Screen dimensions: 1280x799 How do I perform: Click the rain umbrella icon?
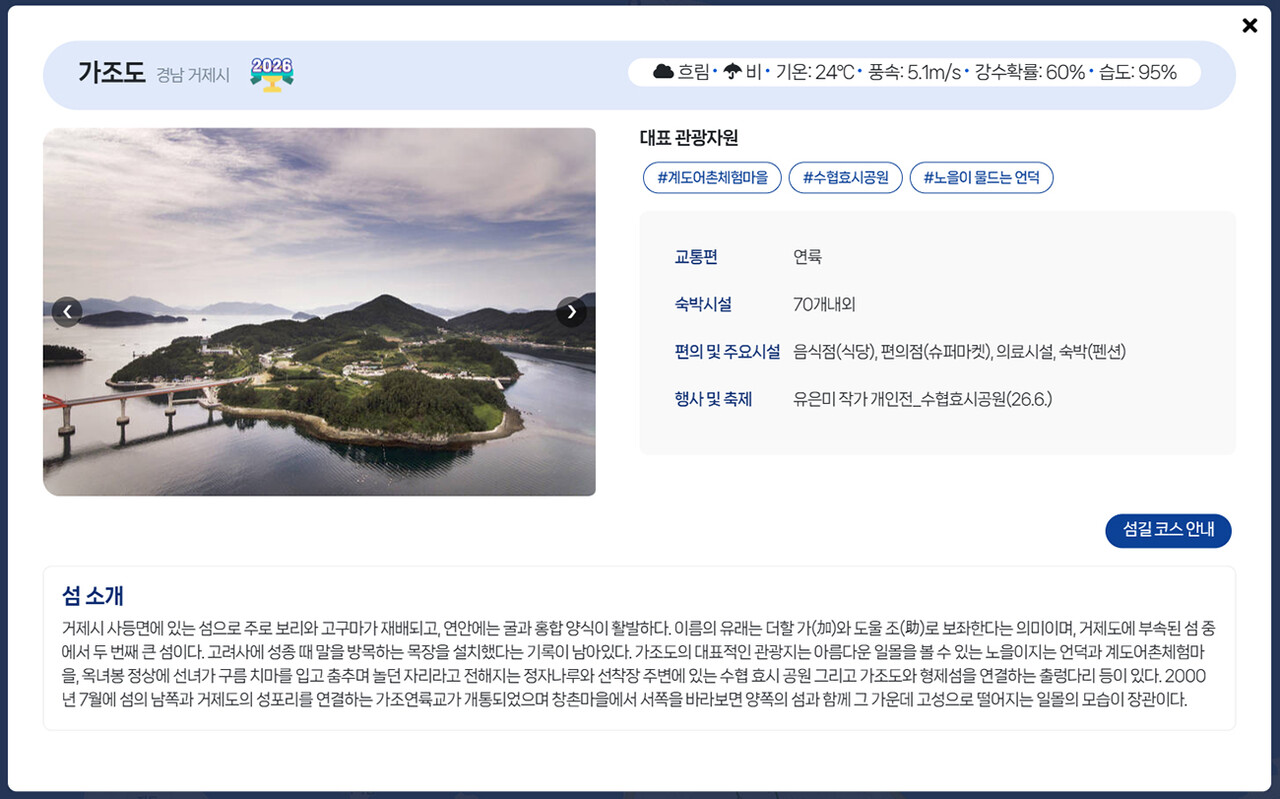(x=733, y=72)
